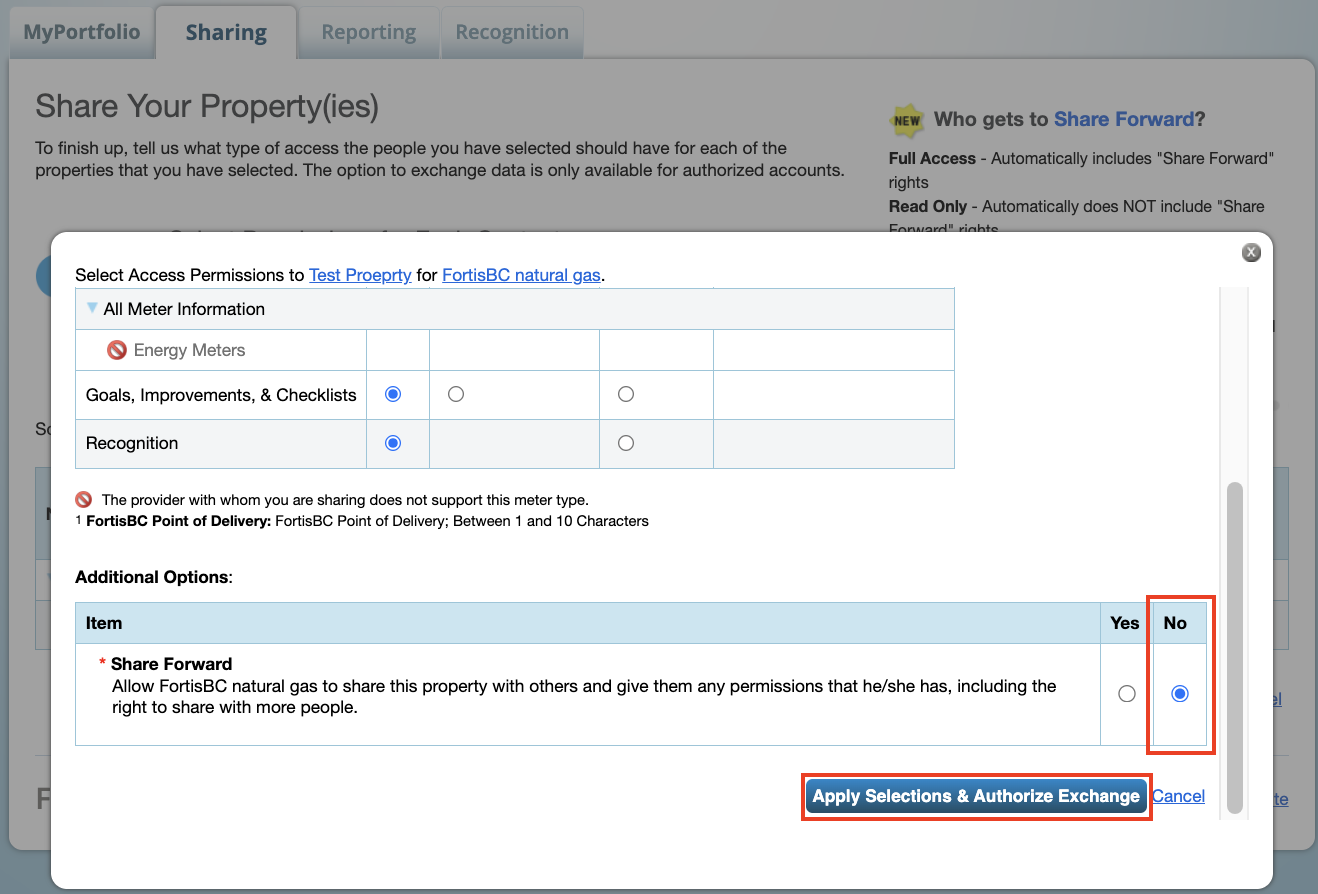Close the access permissions dialog
The width and height of the screenshot is (1318, 894).
pos(1251,253)
